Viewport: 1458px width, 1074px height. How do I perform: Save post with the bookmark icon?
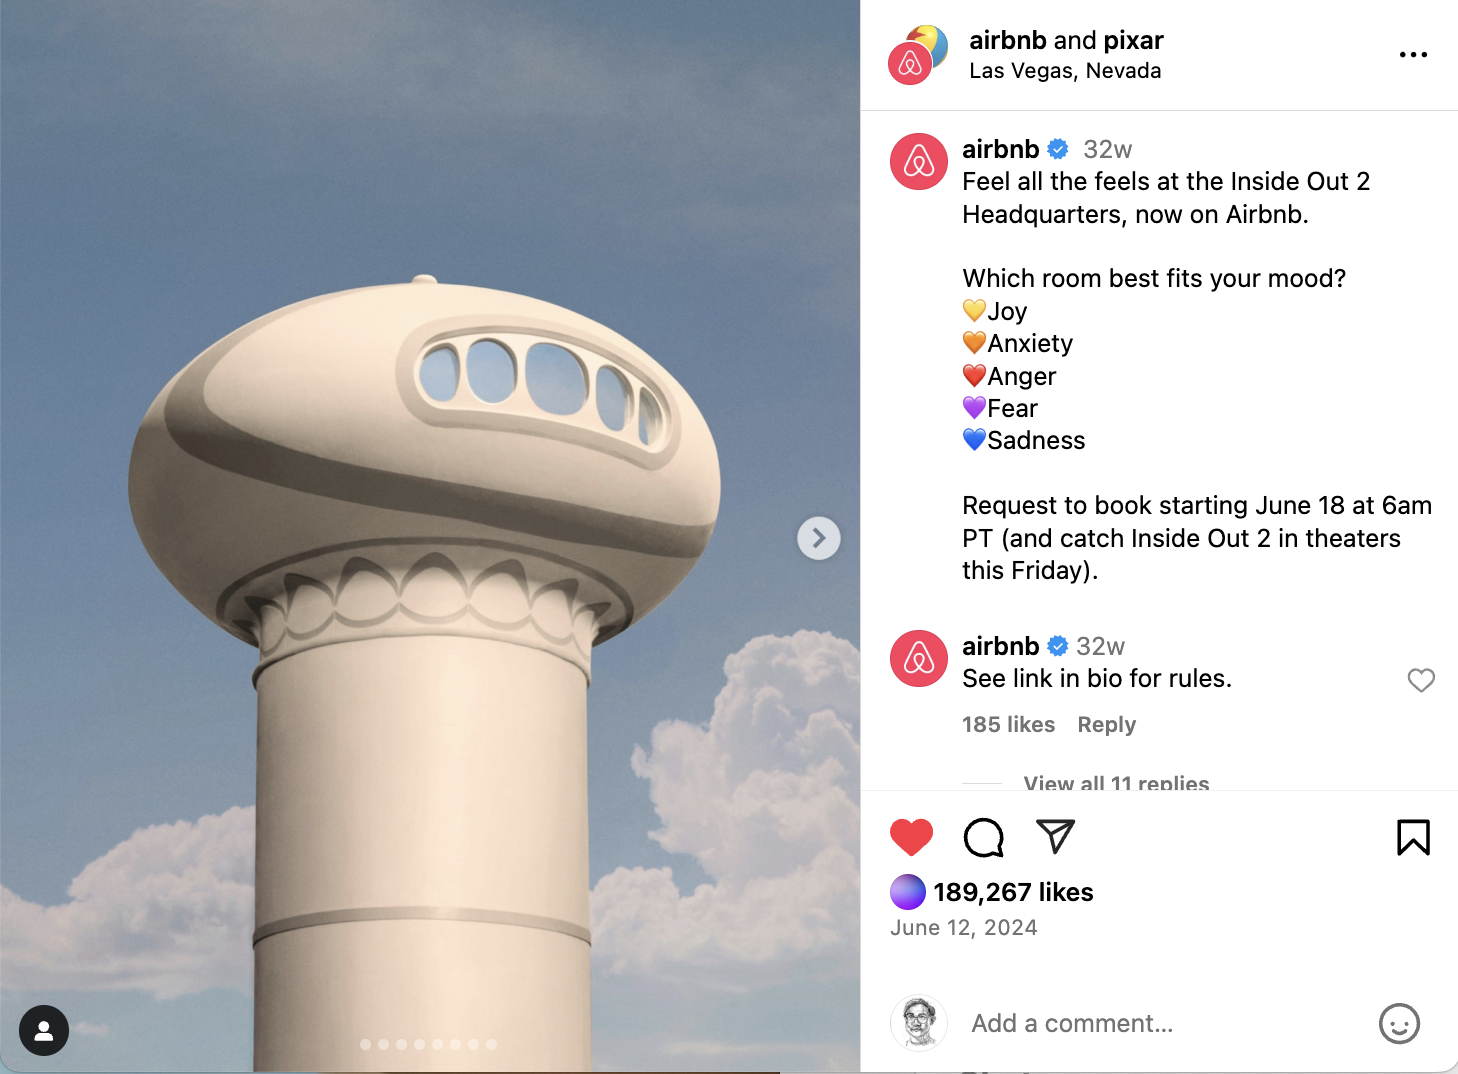click(1413, 837)
